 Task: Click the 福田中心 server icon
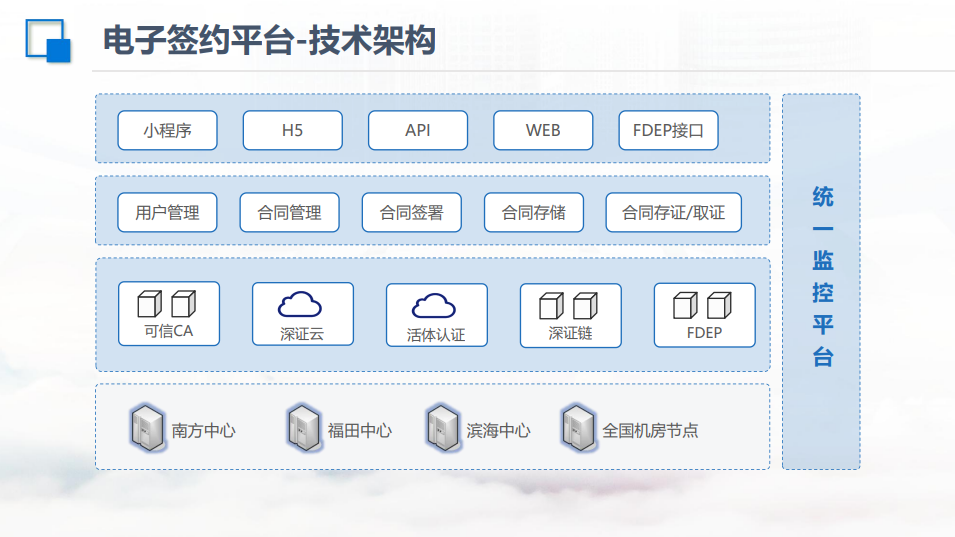(303, 427)
